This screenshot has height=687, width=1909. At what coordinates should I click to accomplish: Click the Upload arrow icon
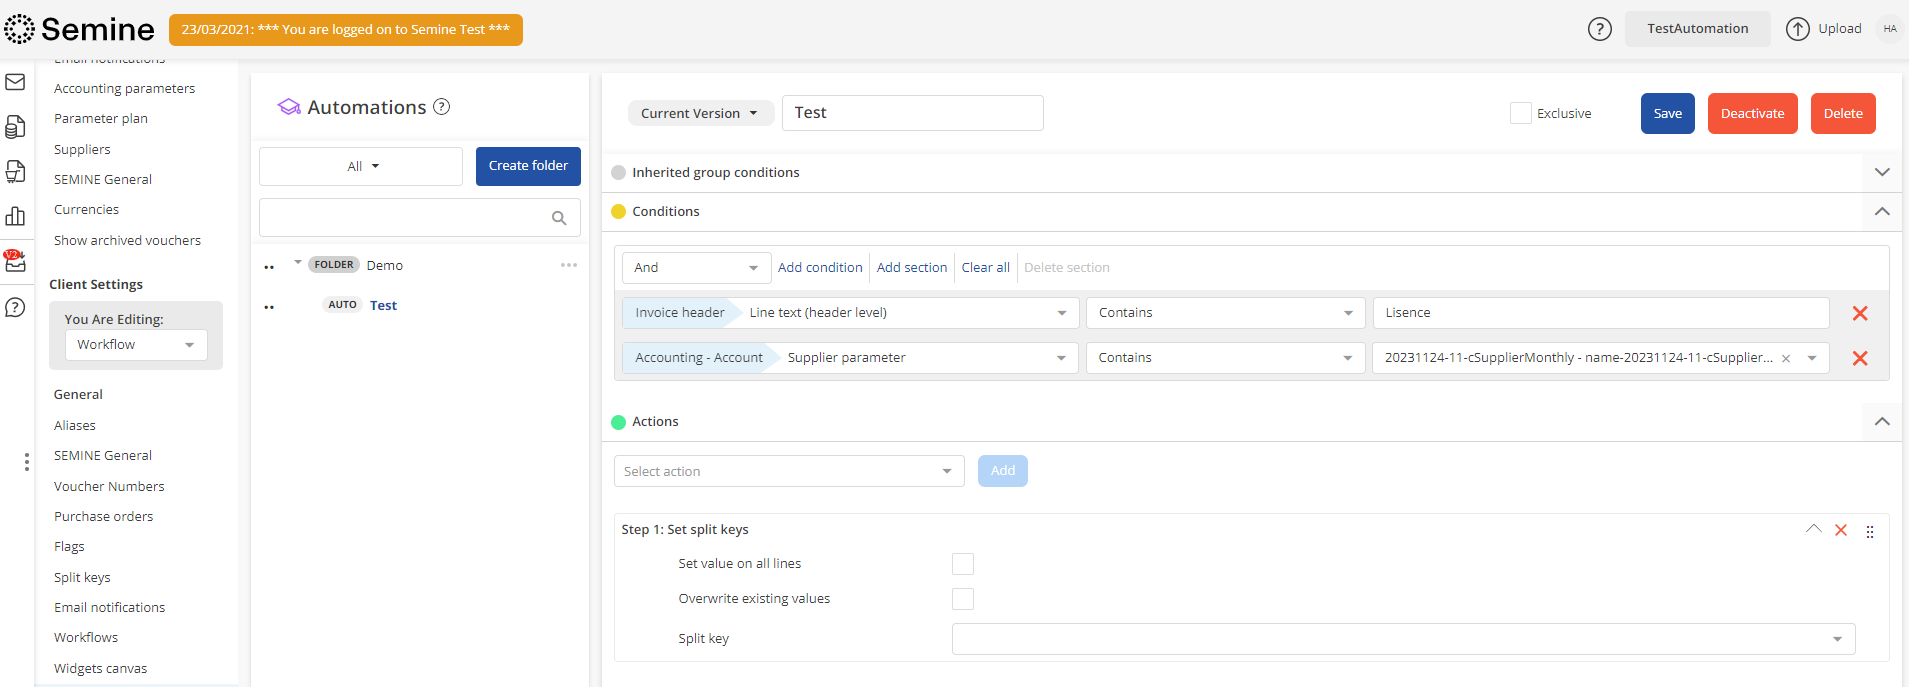[x=1797, y=29]
